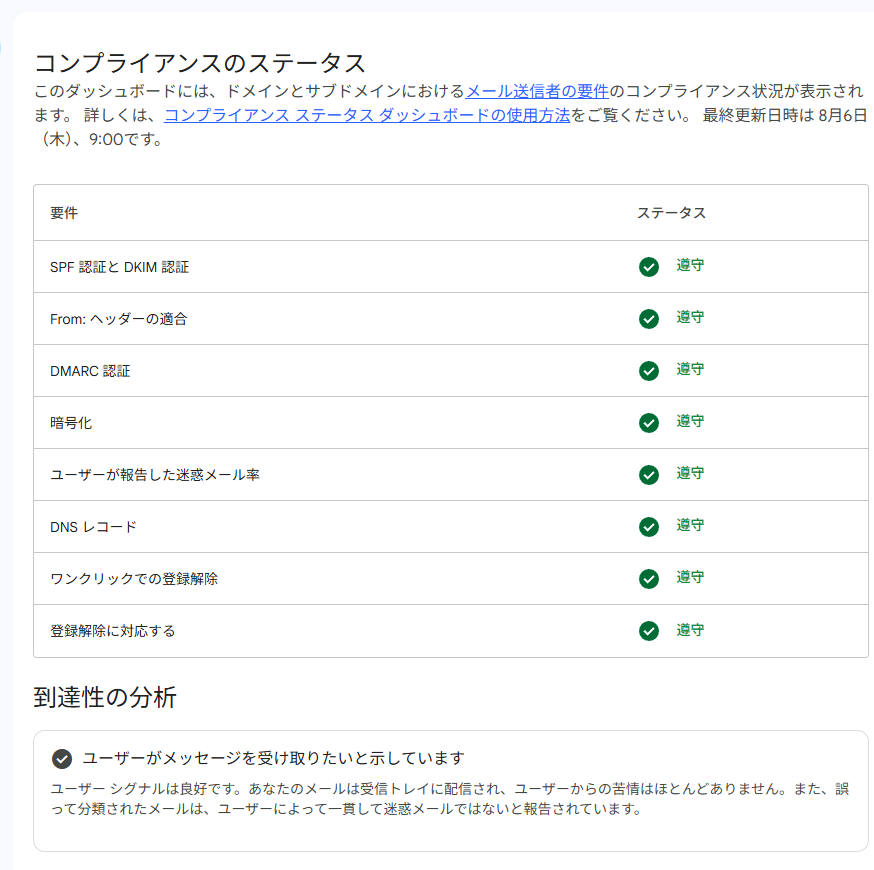The height and width of the screenshot is (870, 874).
Task: Select the ユーザーが報告した迷惑メール率 requirement text
Action: 155,475
